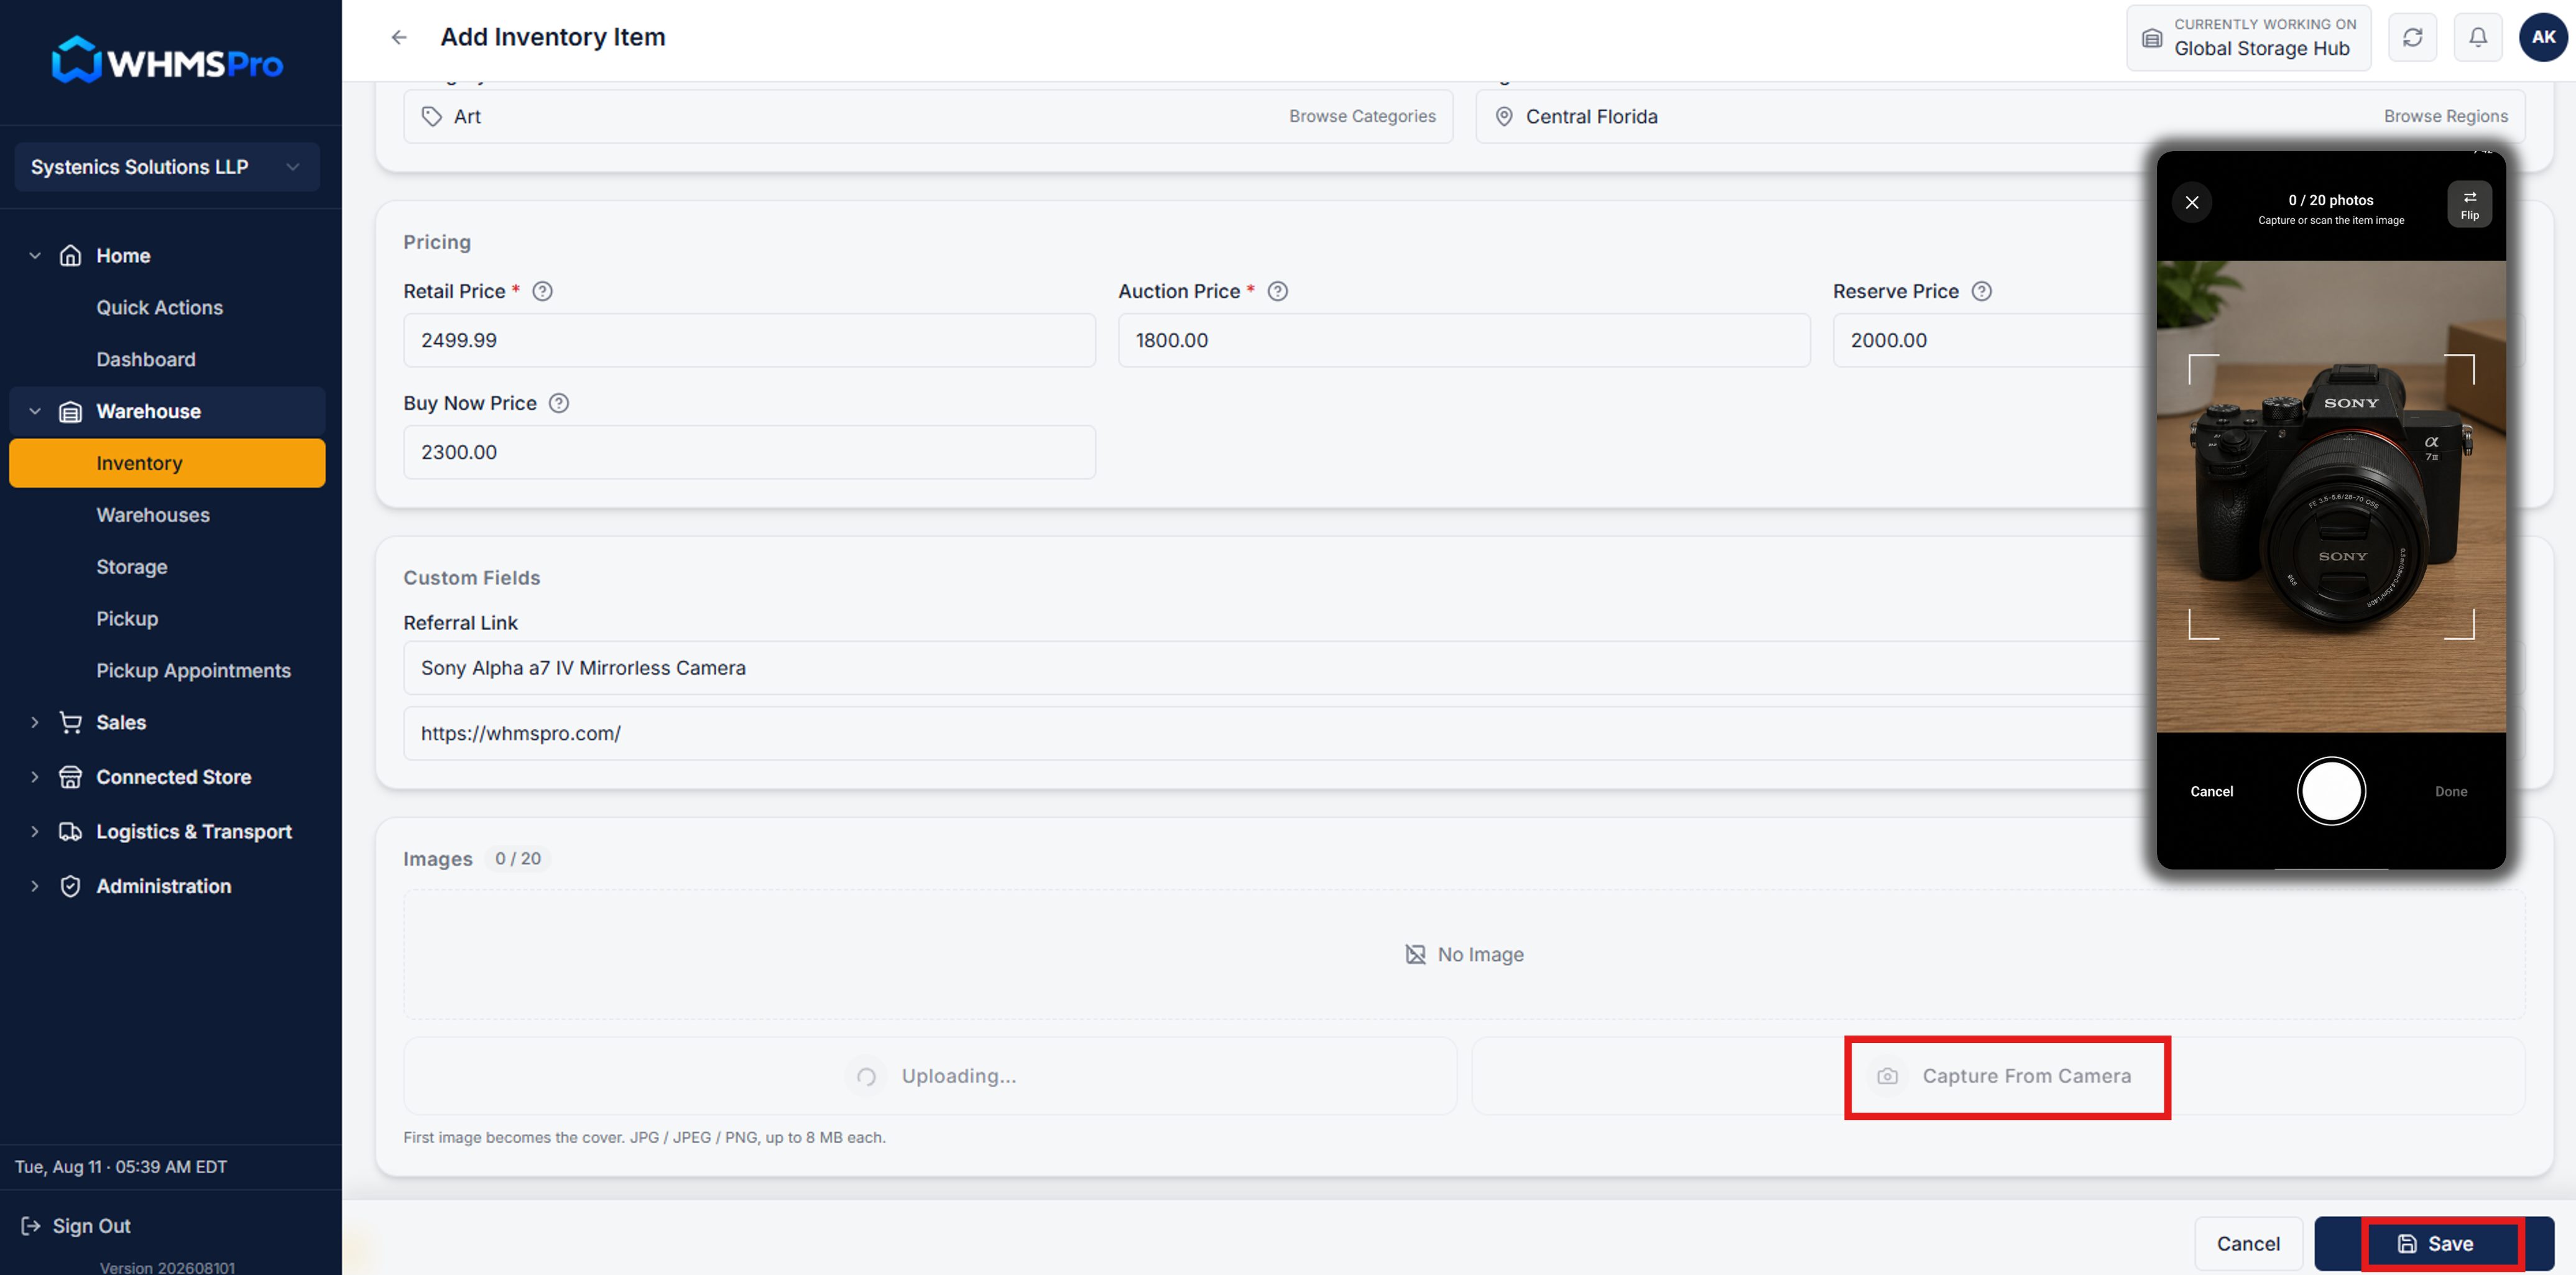Image resolution: width=2576 pixels, height=1275 pixels.
Task: Open Dashboard from the sidebar
Action: click(146, 359)
